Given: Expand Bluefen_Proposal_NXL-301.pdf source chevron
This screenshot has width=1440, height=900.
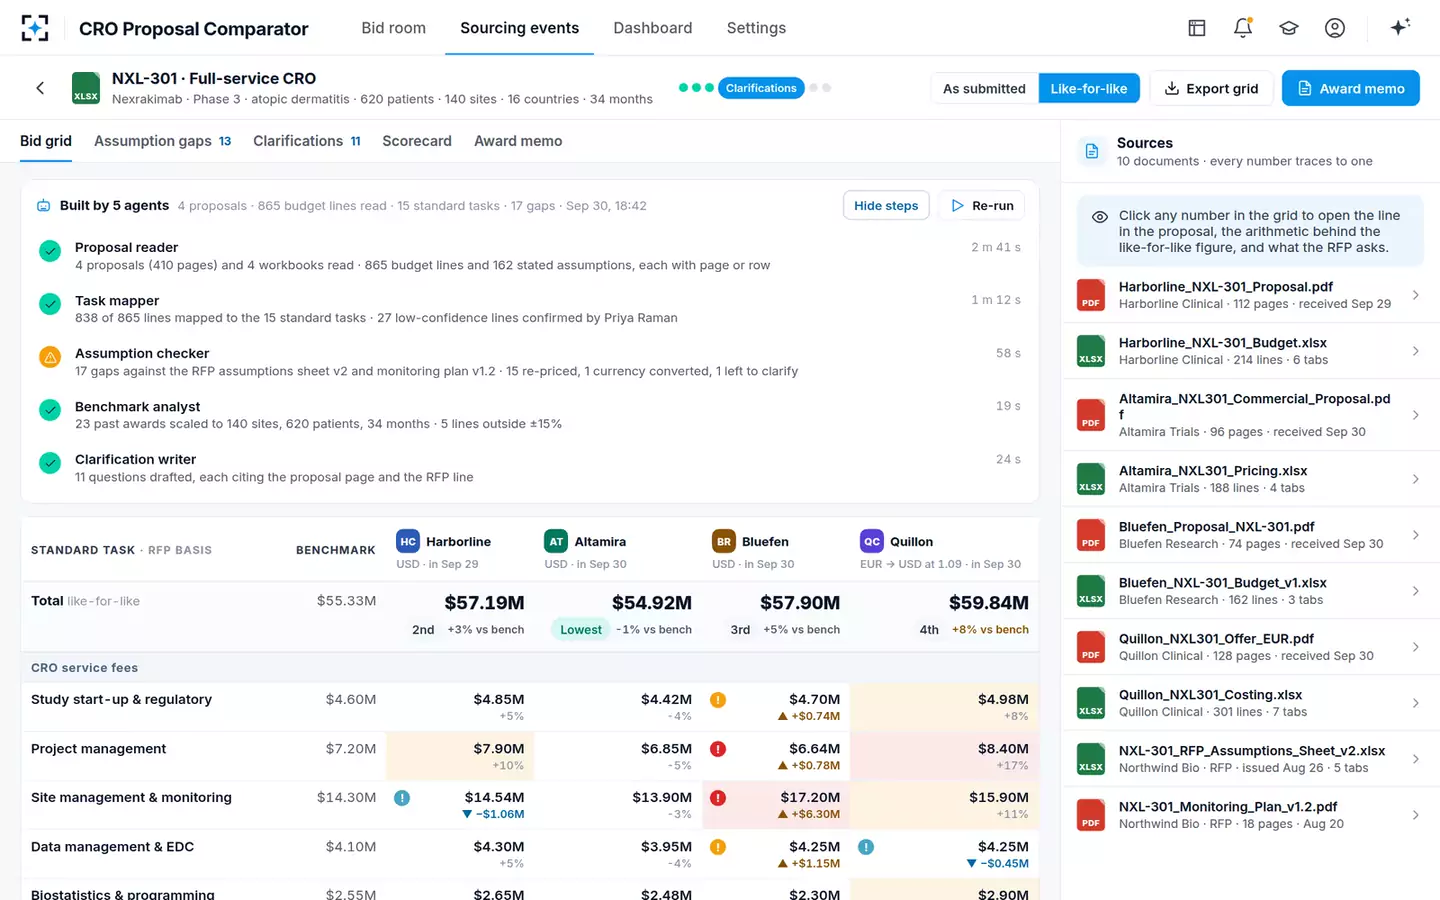Looking at the screenshot, I should point(1416,535).
